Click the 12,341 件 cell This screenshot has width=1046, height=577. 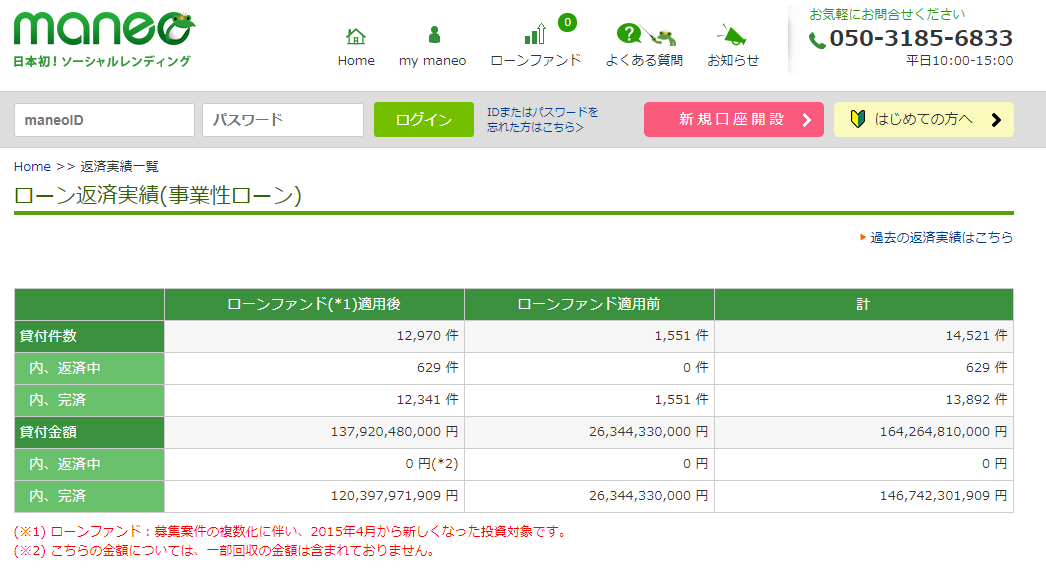pyautogui.click(x=314, y=400)
